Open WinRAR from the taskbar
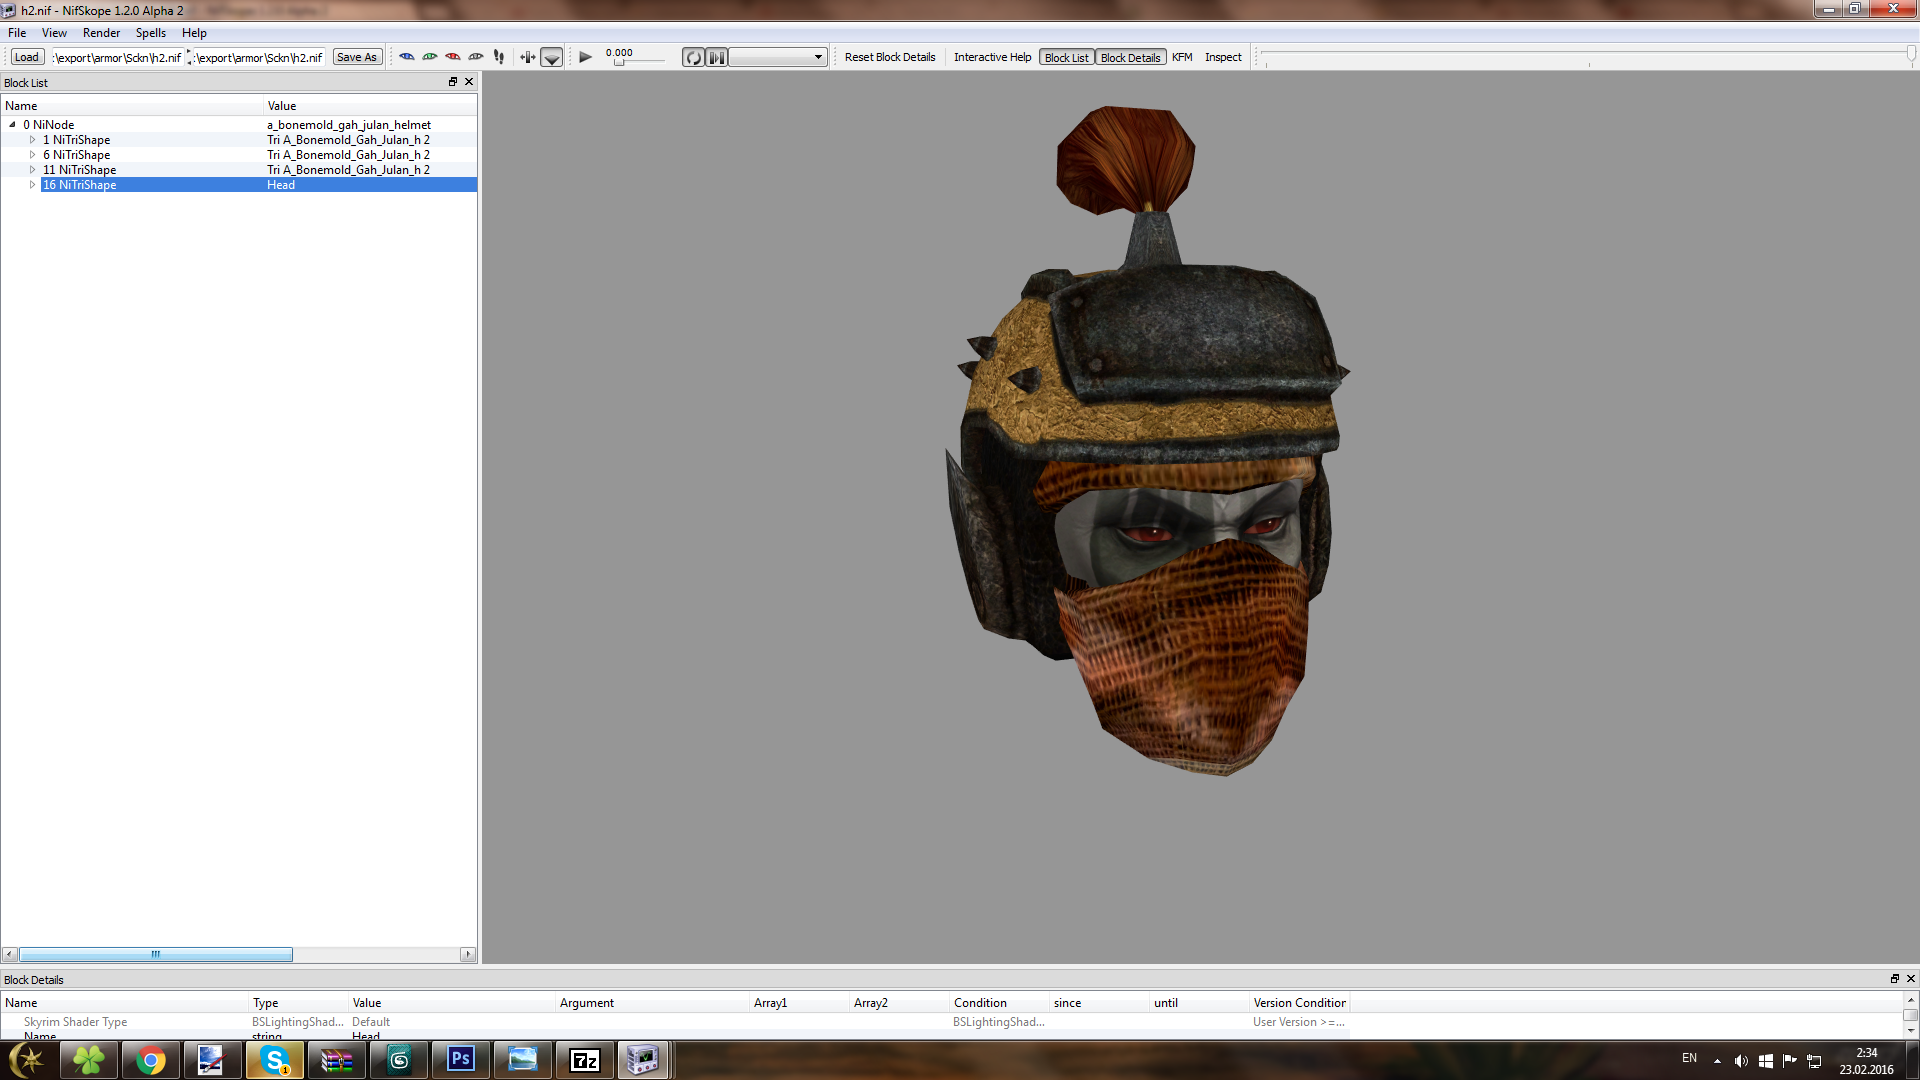The height and width of the screenshot is (1080, 1920). [336, 1060]
